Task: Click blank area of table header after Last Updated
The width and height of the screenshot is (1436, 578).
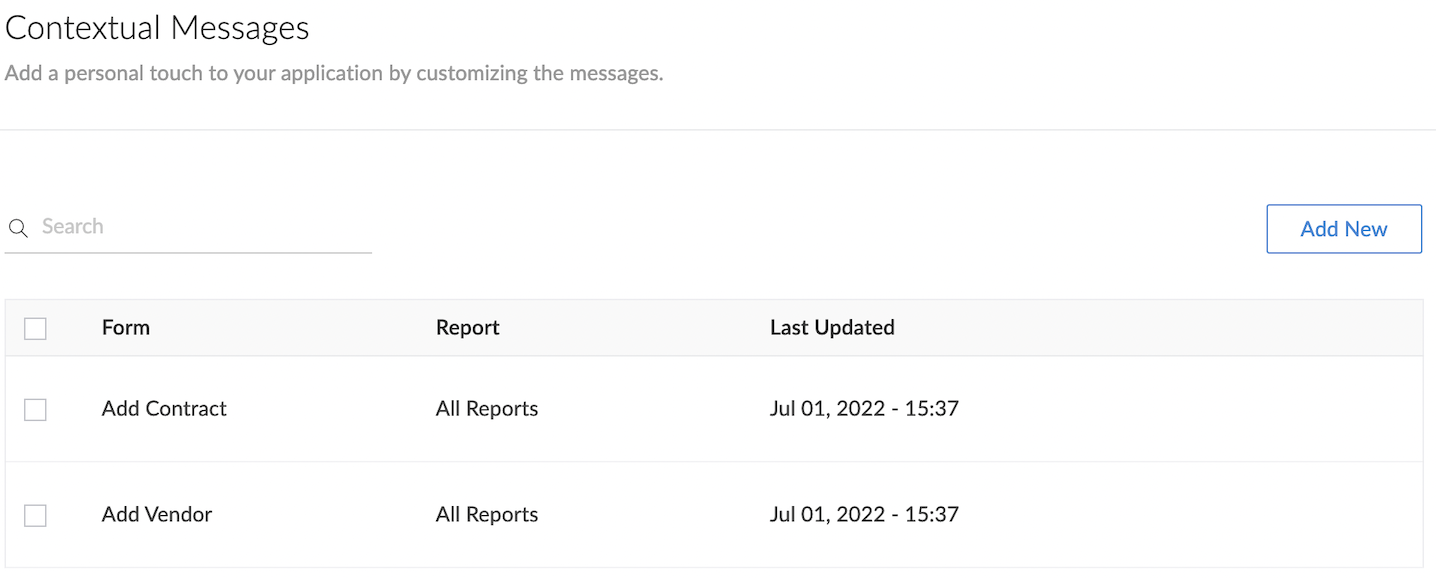Action: pos(1160,328)
